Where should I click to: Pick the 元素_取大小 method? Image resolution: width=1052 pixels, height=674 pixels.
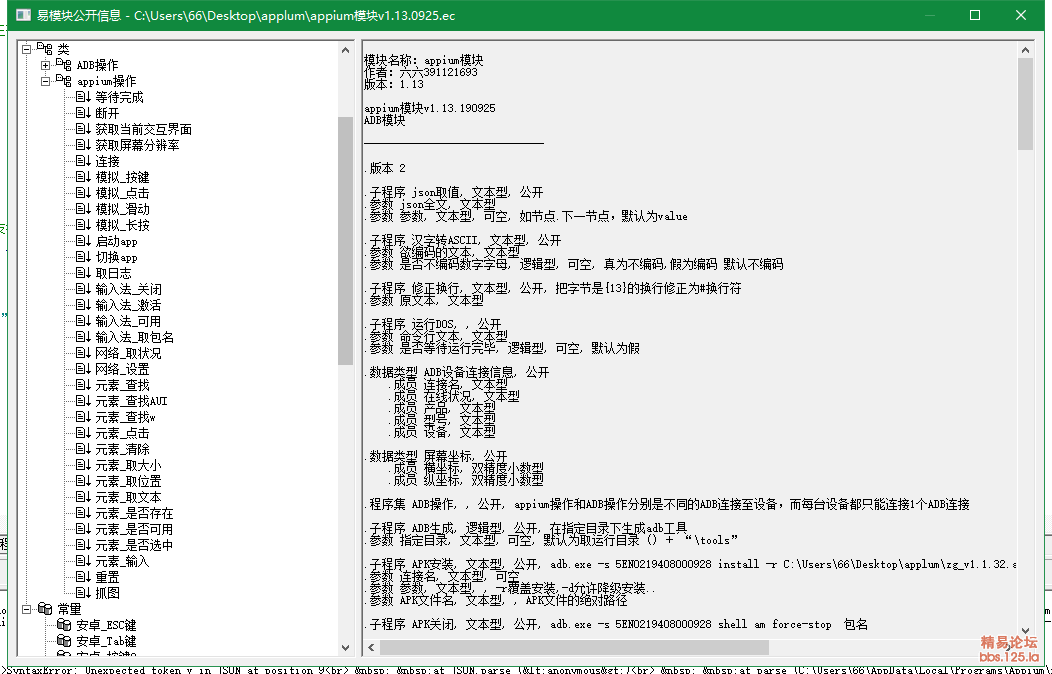(128, 465)
